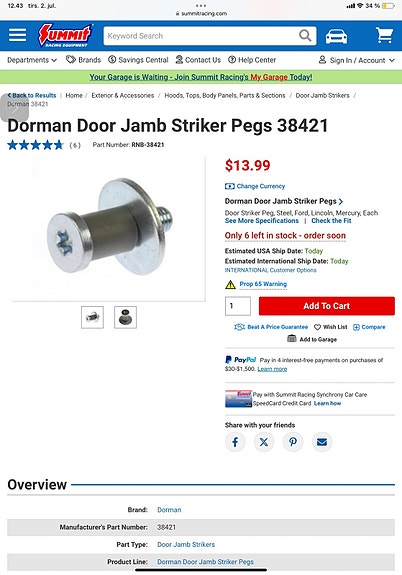The width and height of the screenshot is (402, 575).
Task: Open Dorman Door Jamb Striker Pegs chevron link
Action: (x=284, y=201)
